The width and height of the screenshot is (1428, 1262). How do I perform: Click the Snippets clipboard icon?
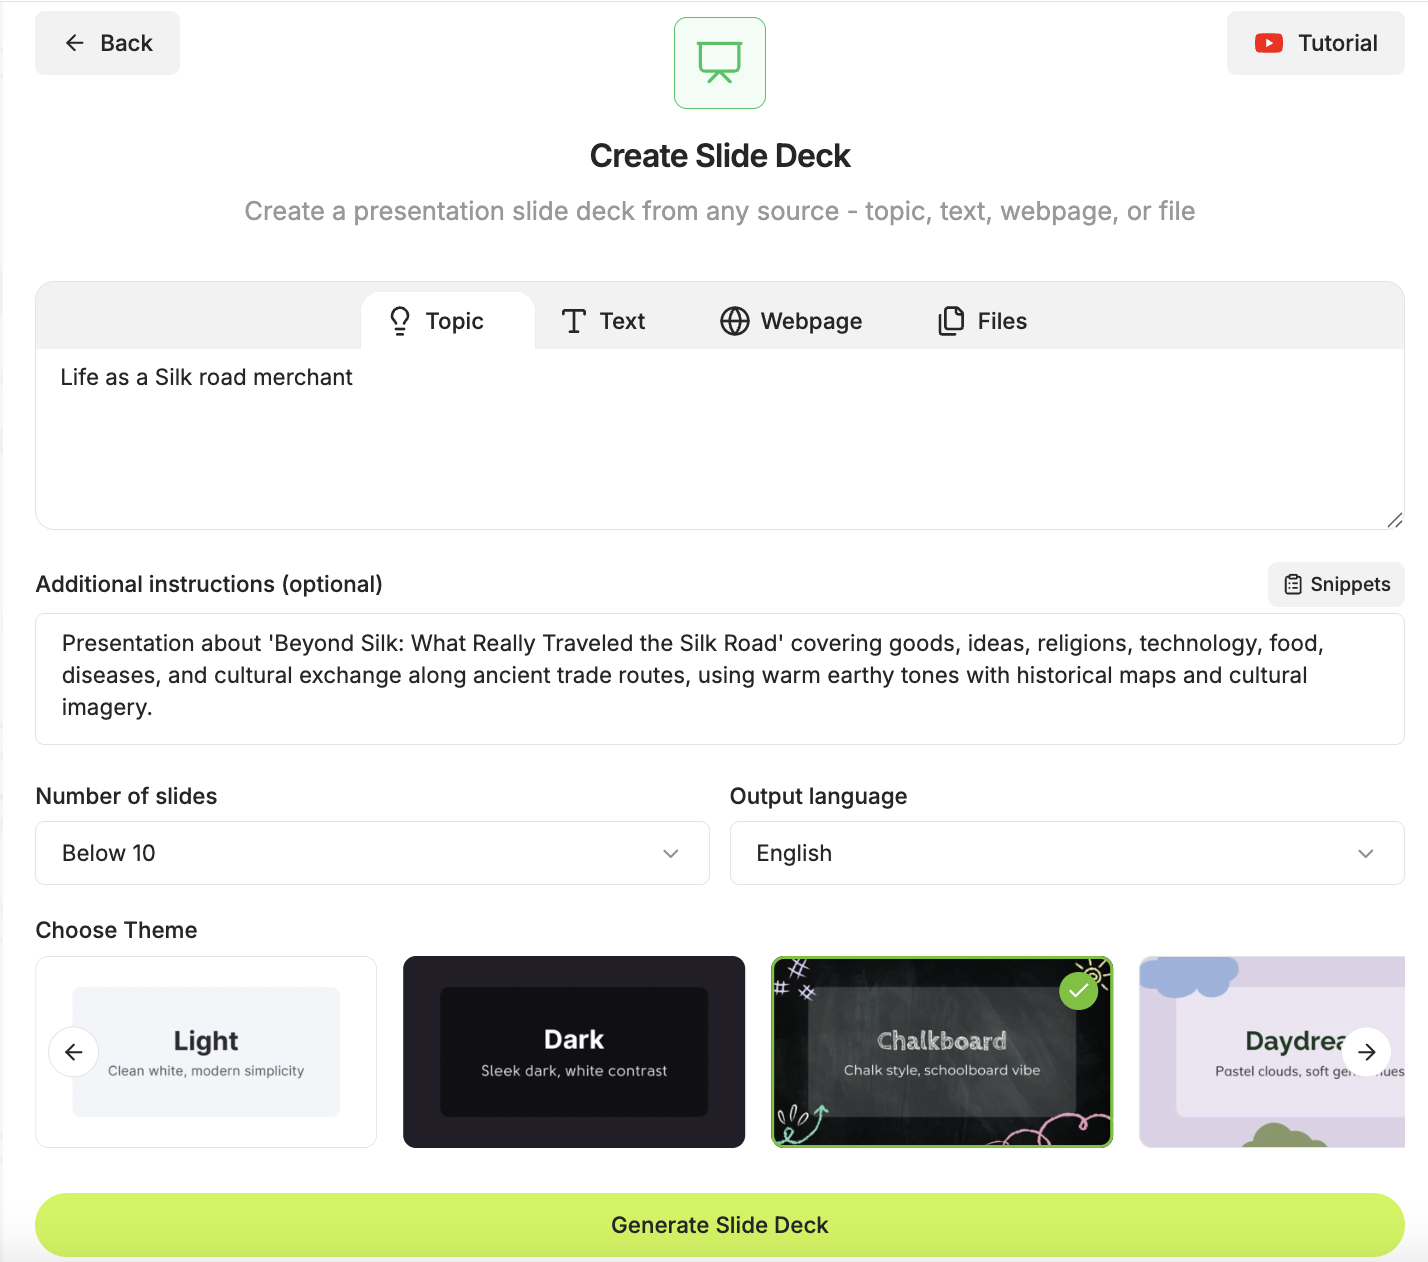point(1292,585)
